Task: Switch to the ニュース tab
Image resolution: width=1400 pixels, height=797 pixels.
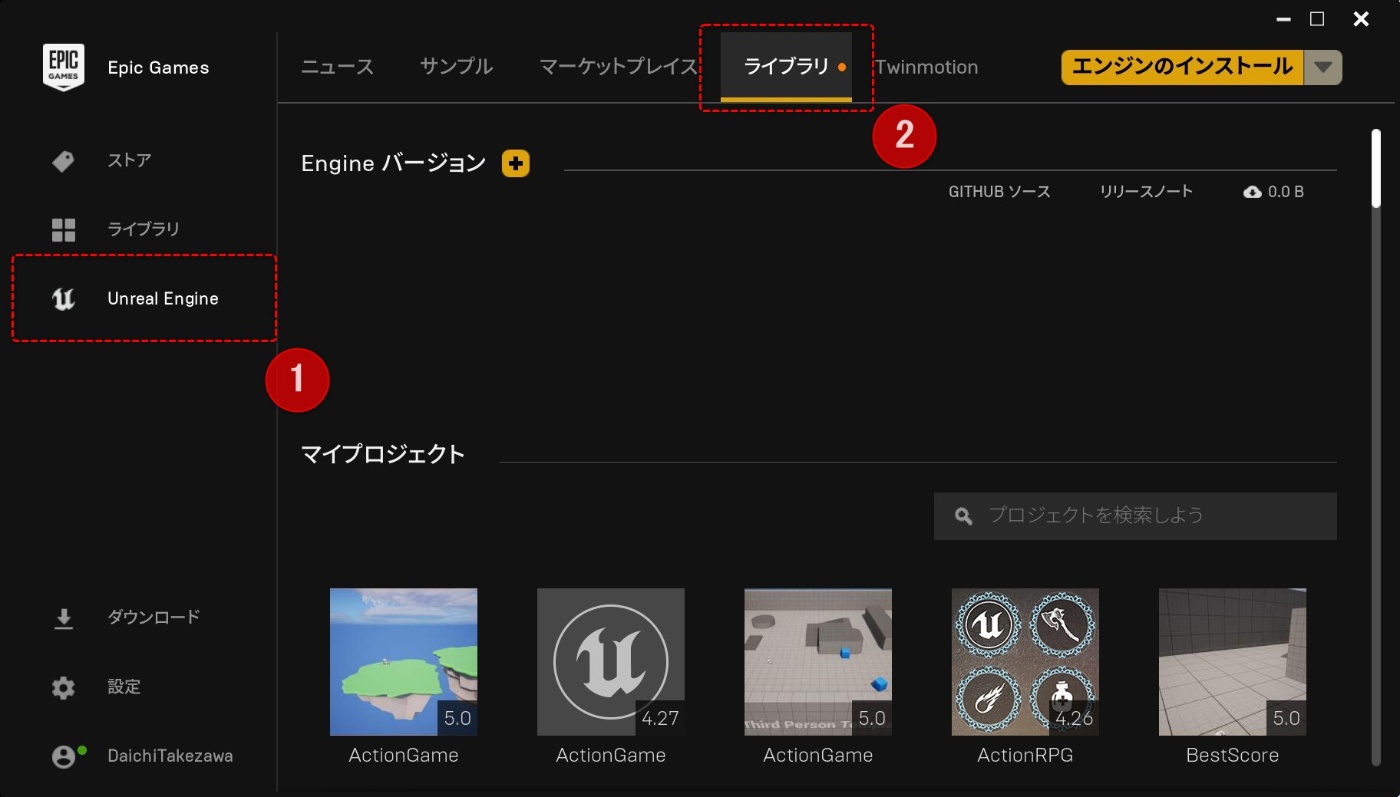Action: click(338, 67)
